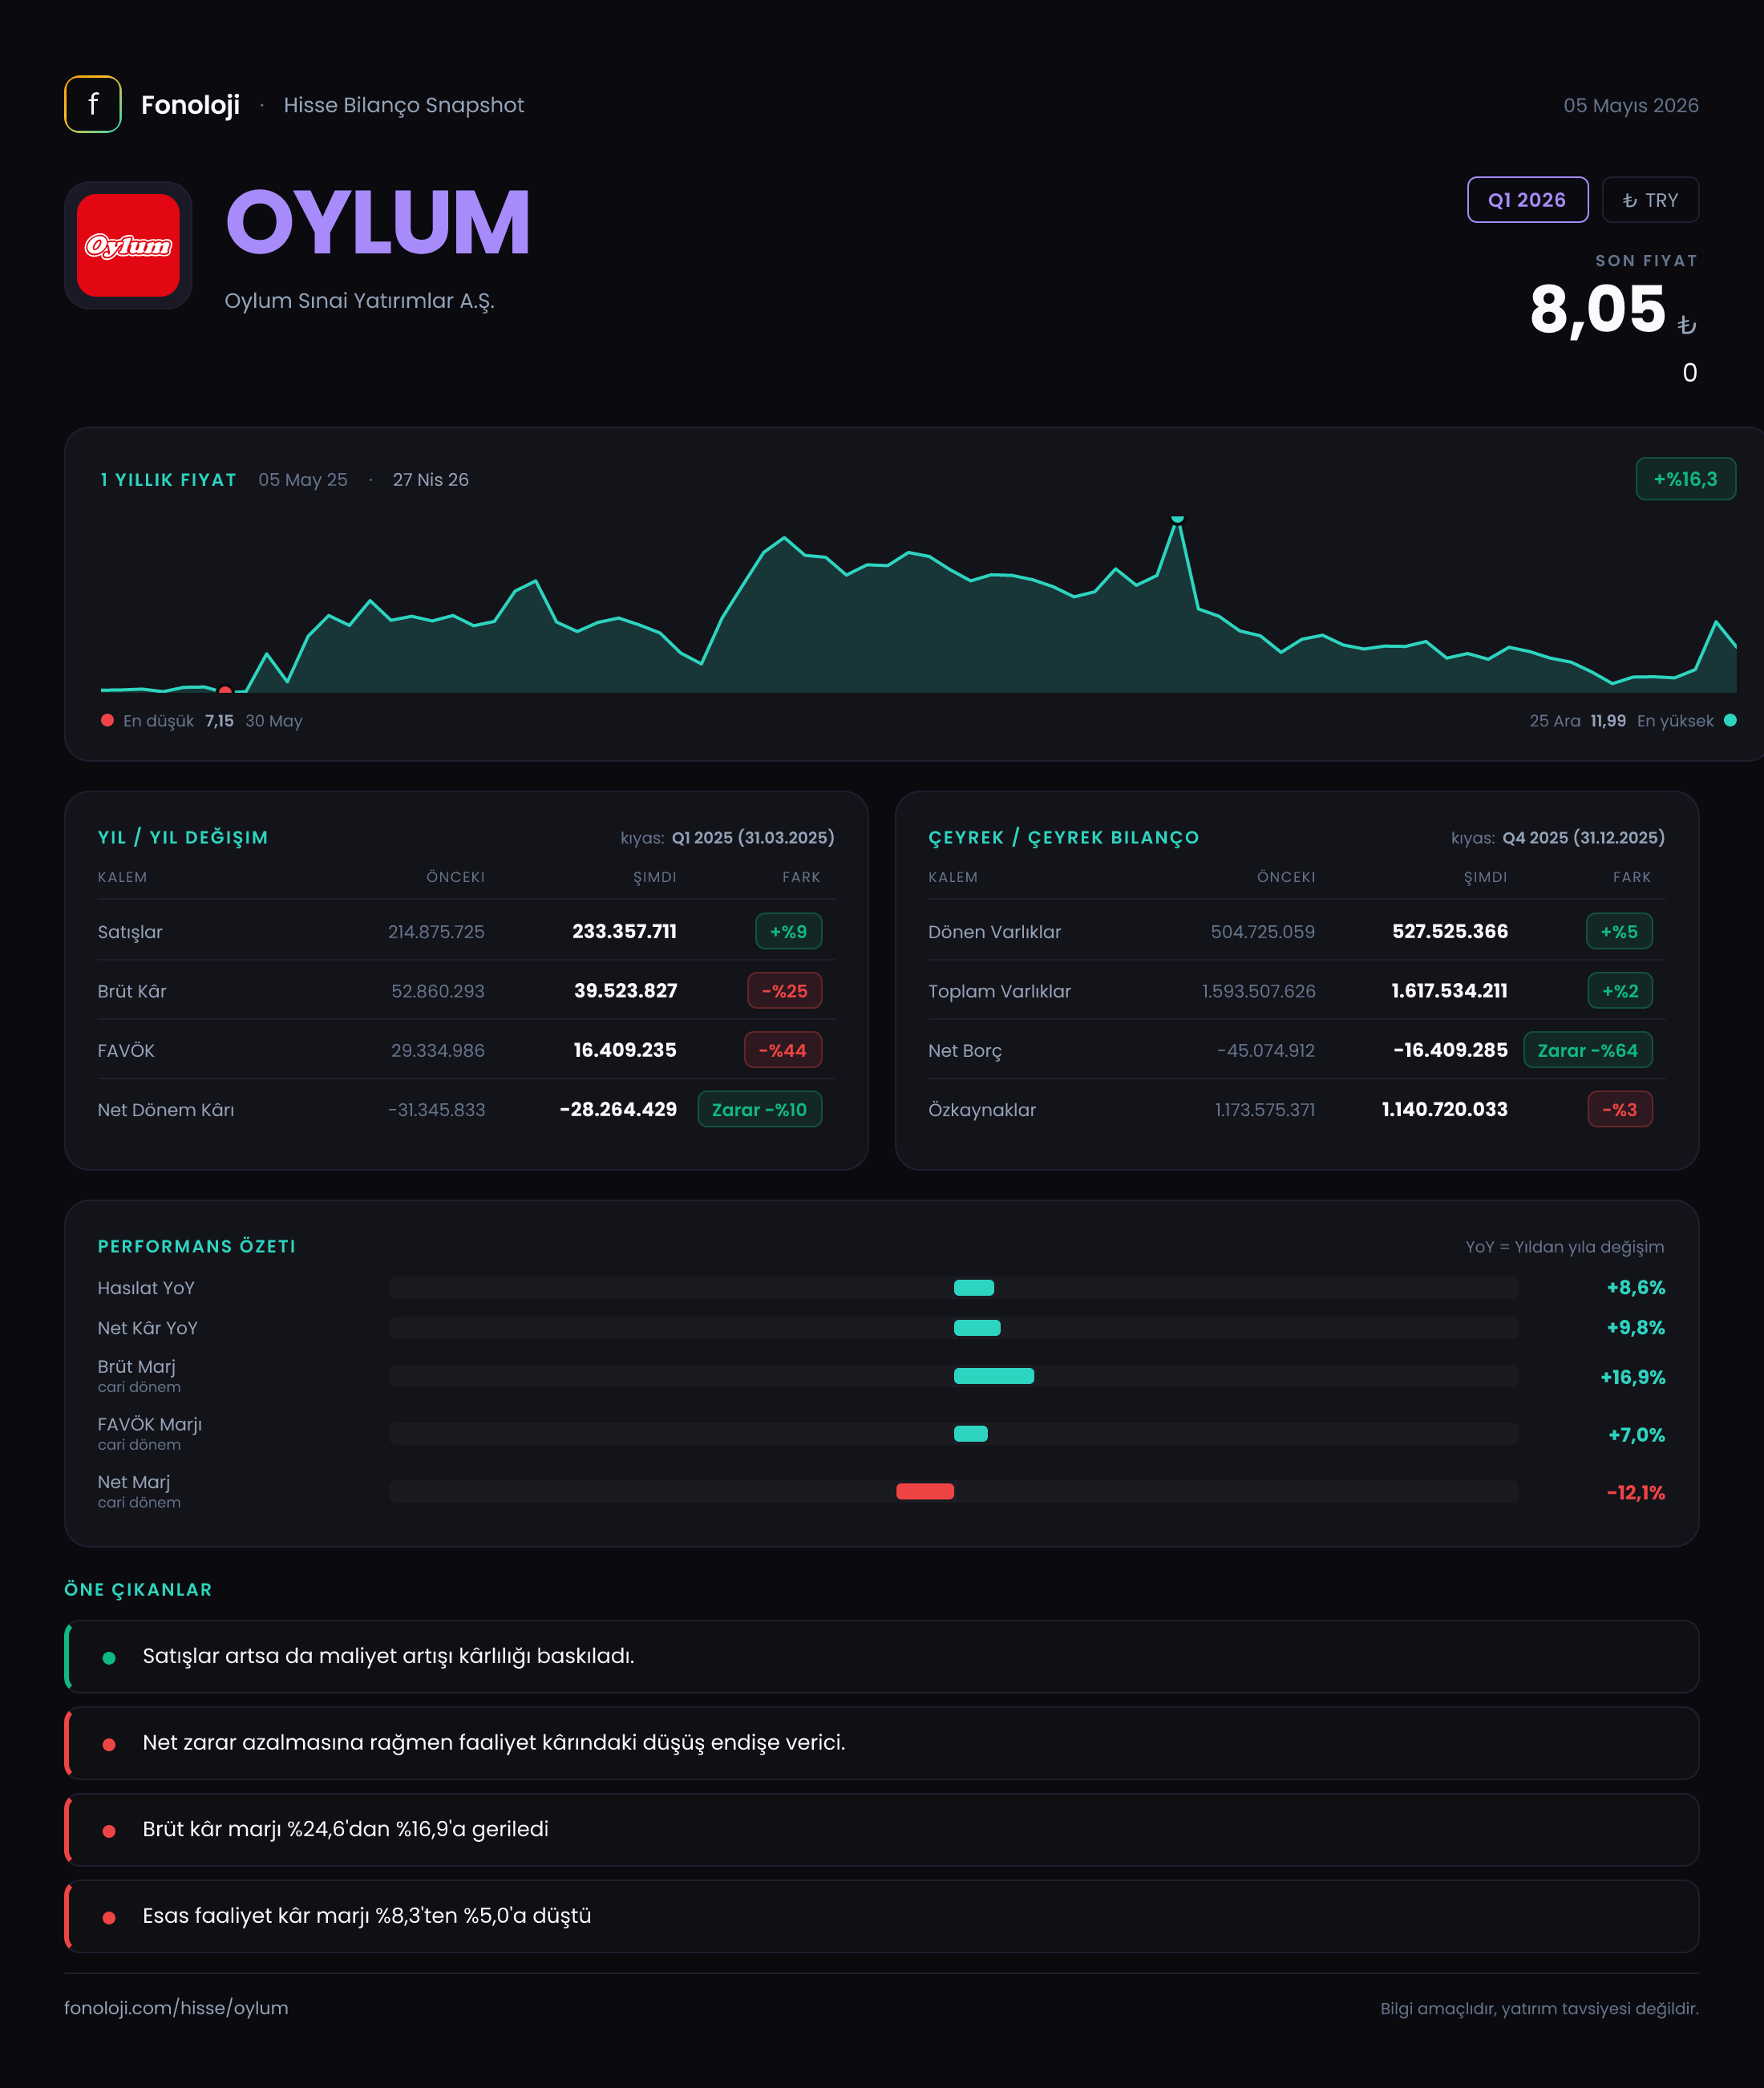The image size is (1764, 2088).
Task: Click the -%25 badge for Brüt Kâr
Action: [784, 990]
